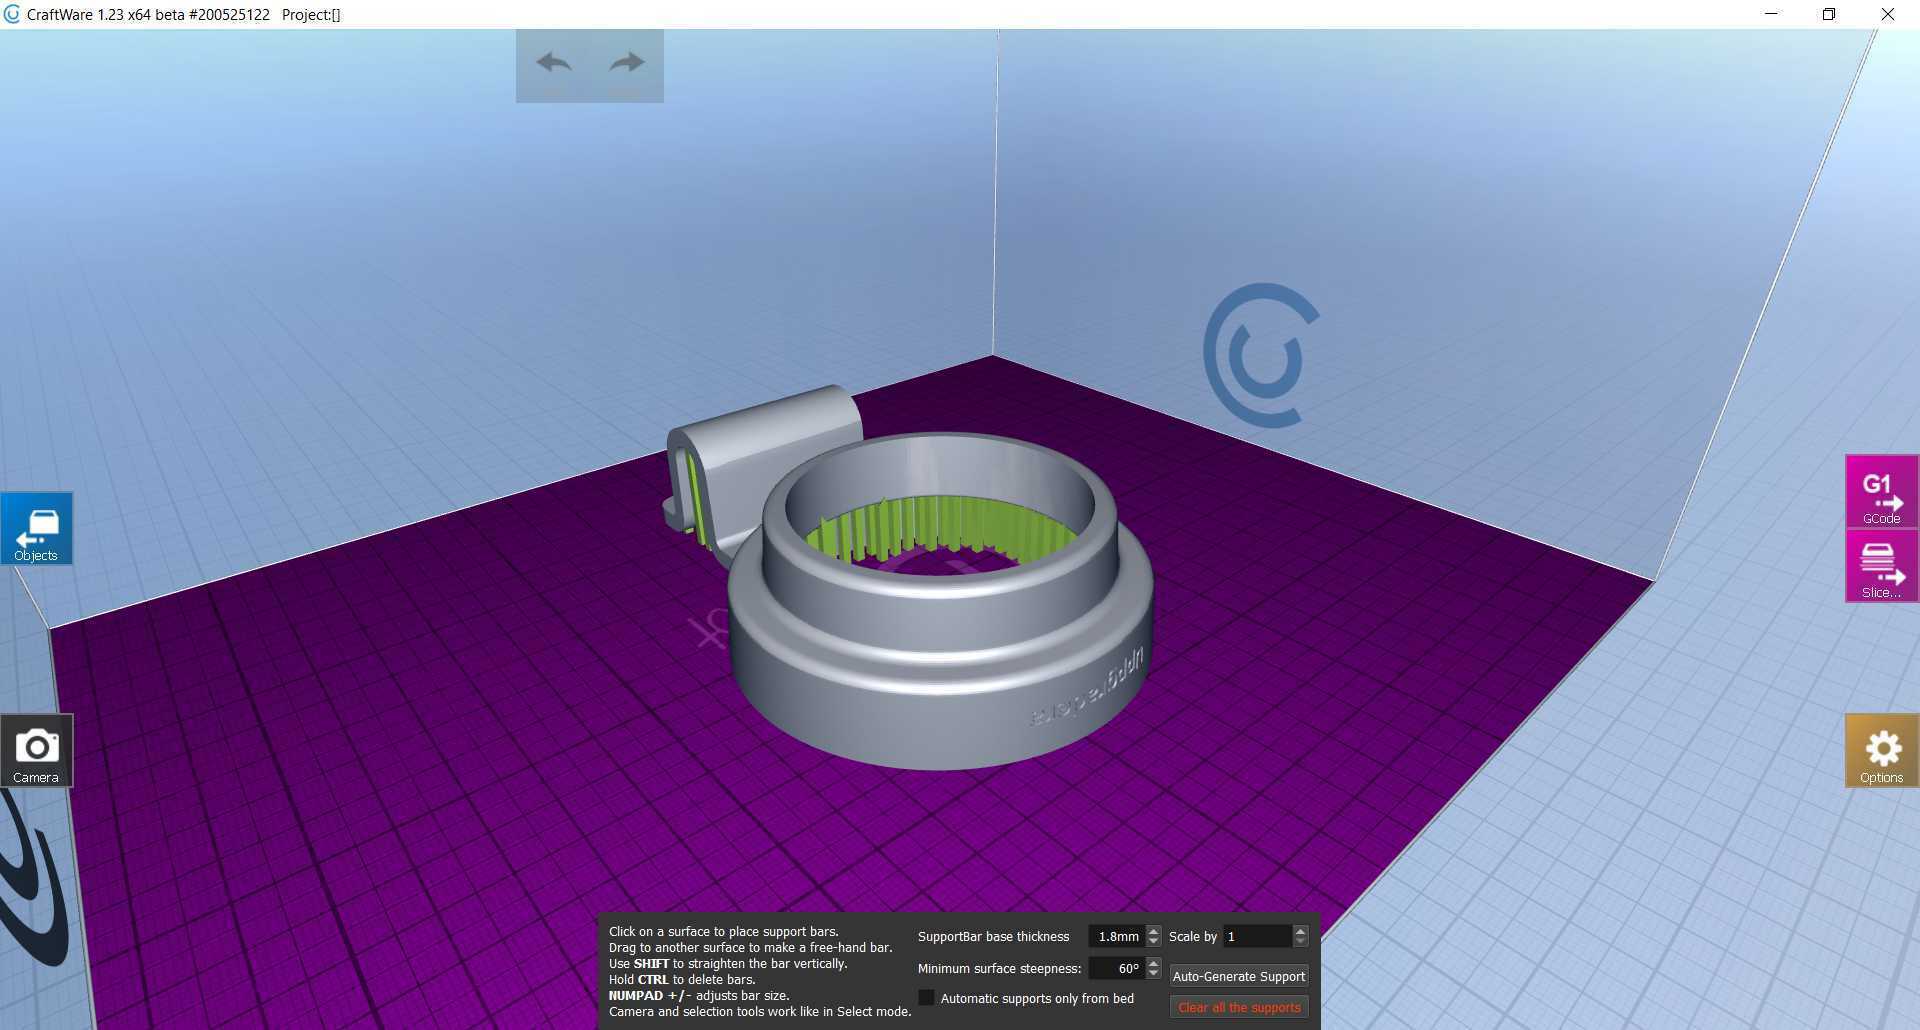Click Clear all the supports
The image size is (1920, 1030).
pos(1239,1008)
